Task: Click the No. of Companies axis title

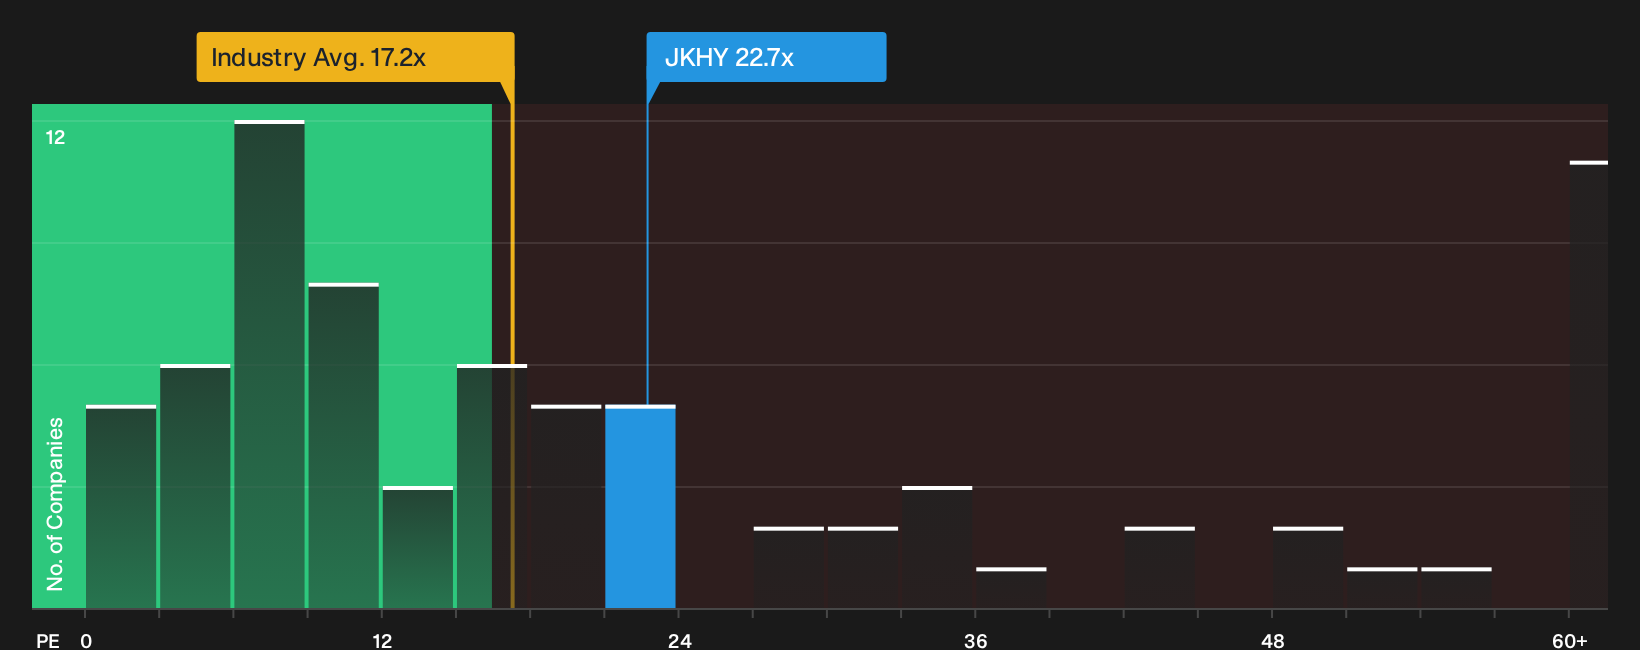Action: pos(55,503)
